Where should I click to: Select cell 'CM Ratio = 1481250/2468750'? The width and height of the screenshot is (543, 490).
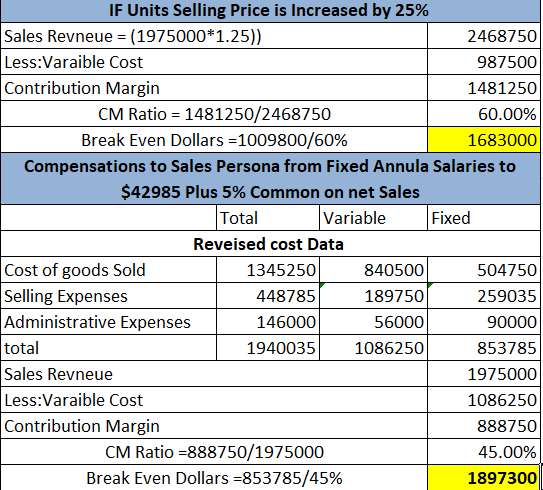click(214, 114)
